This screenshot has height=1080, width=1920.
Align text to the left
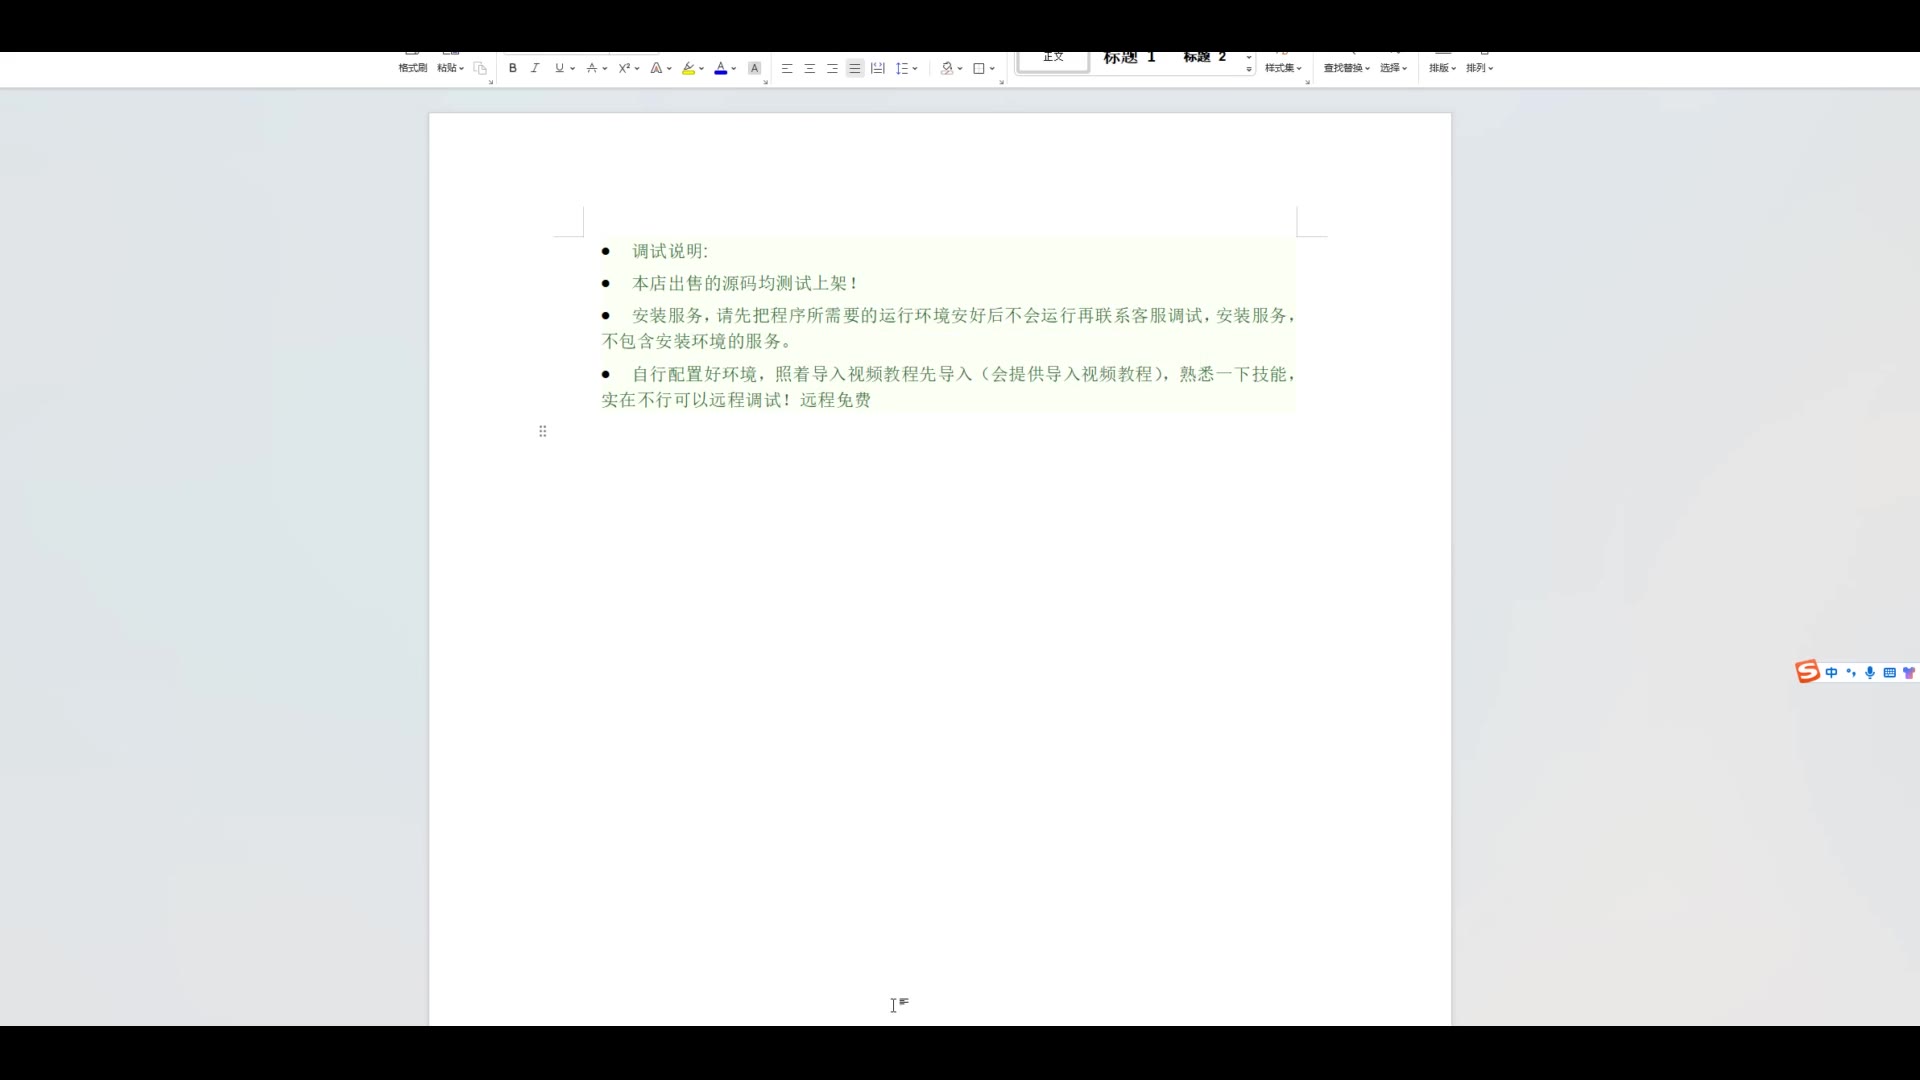tap(787, 68)
